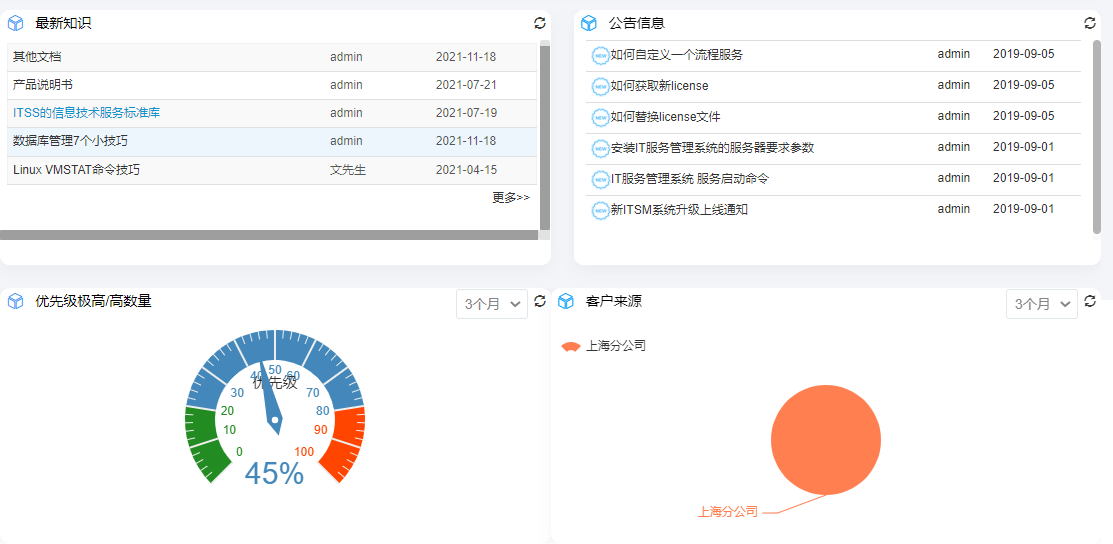Open 3个月 dropdown in 优先级极高/高数量 panel

pyautogui.click(x=492, y=304)
